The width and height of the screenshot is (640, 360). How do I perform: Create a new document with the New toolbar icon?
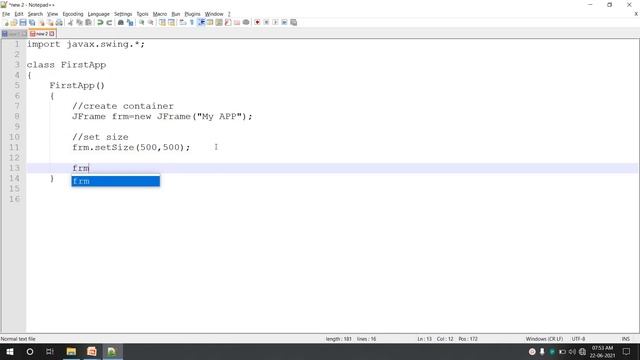6,23
